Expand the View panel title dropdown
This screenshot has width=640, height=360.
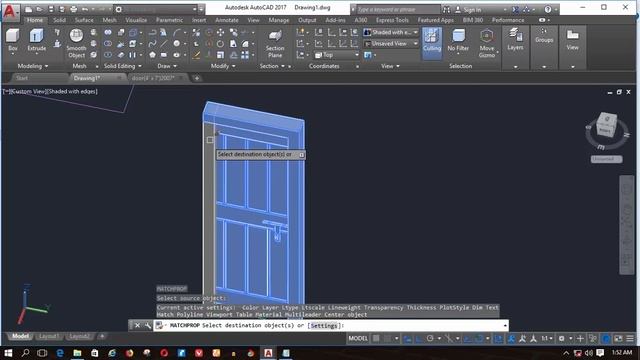[390, 66]
